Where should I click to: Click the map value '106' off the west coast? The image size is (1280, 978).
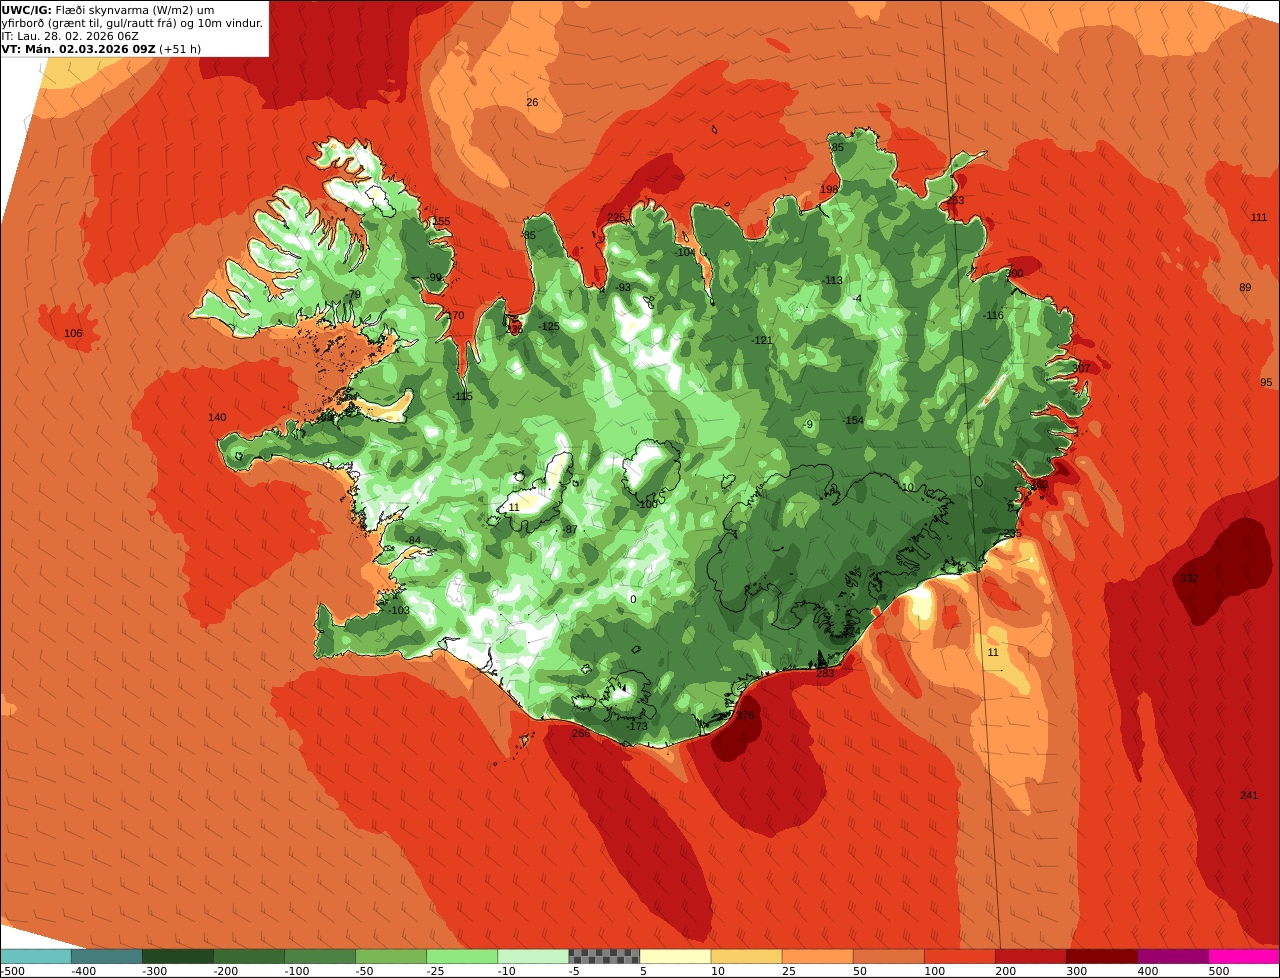tap(73, 334)
